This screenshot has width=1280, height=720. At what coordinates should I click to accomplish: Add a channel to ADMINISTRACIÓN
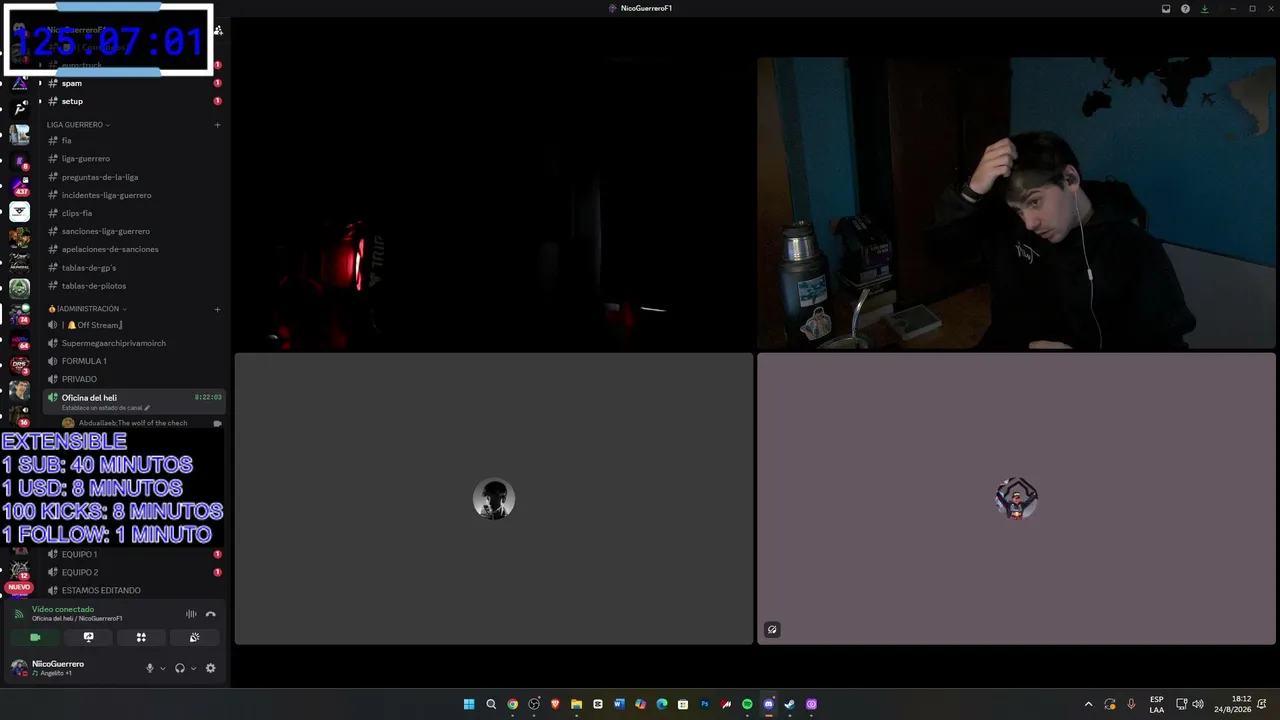click(x=217, y=309)
